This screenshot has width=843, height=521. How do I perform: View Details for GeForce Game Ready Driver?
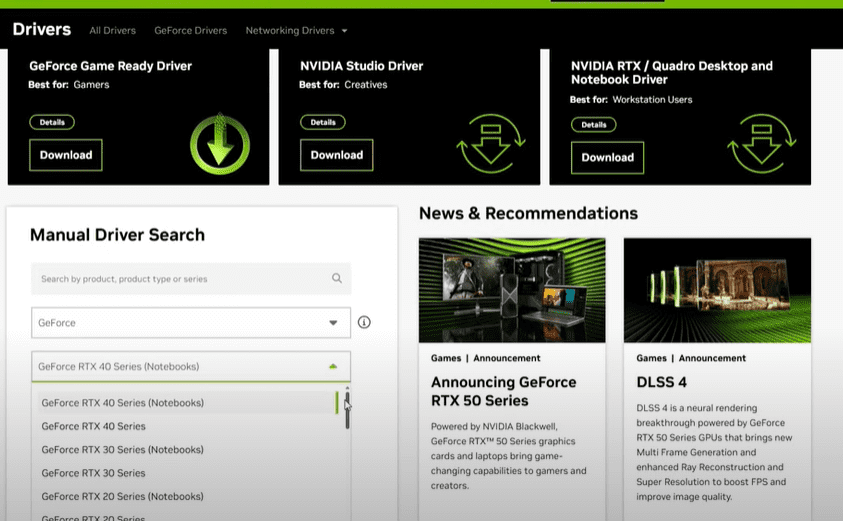coord(52,122)
